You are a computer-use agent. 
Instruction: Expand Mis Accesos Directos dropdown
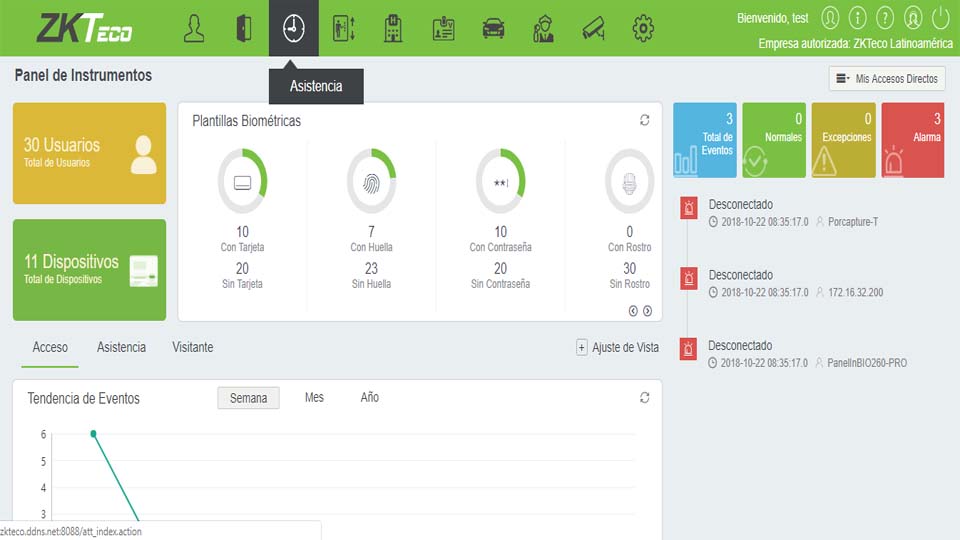(x=887, y=78)
